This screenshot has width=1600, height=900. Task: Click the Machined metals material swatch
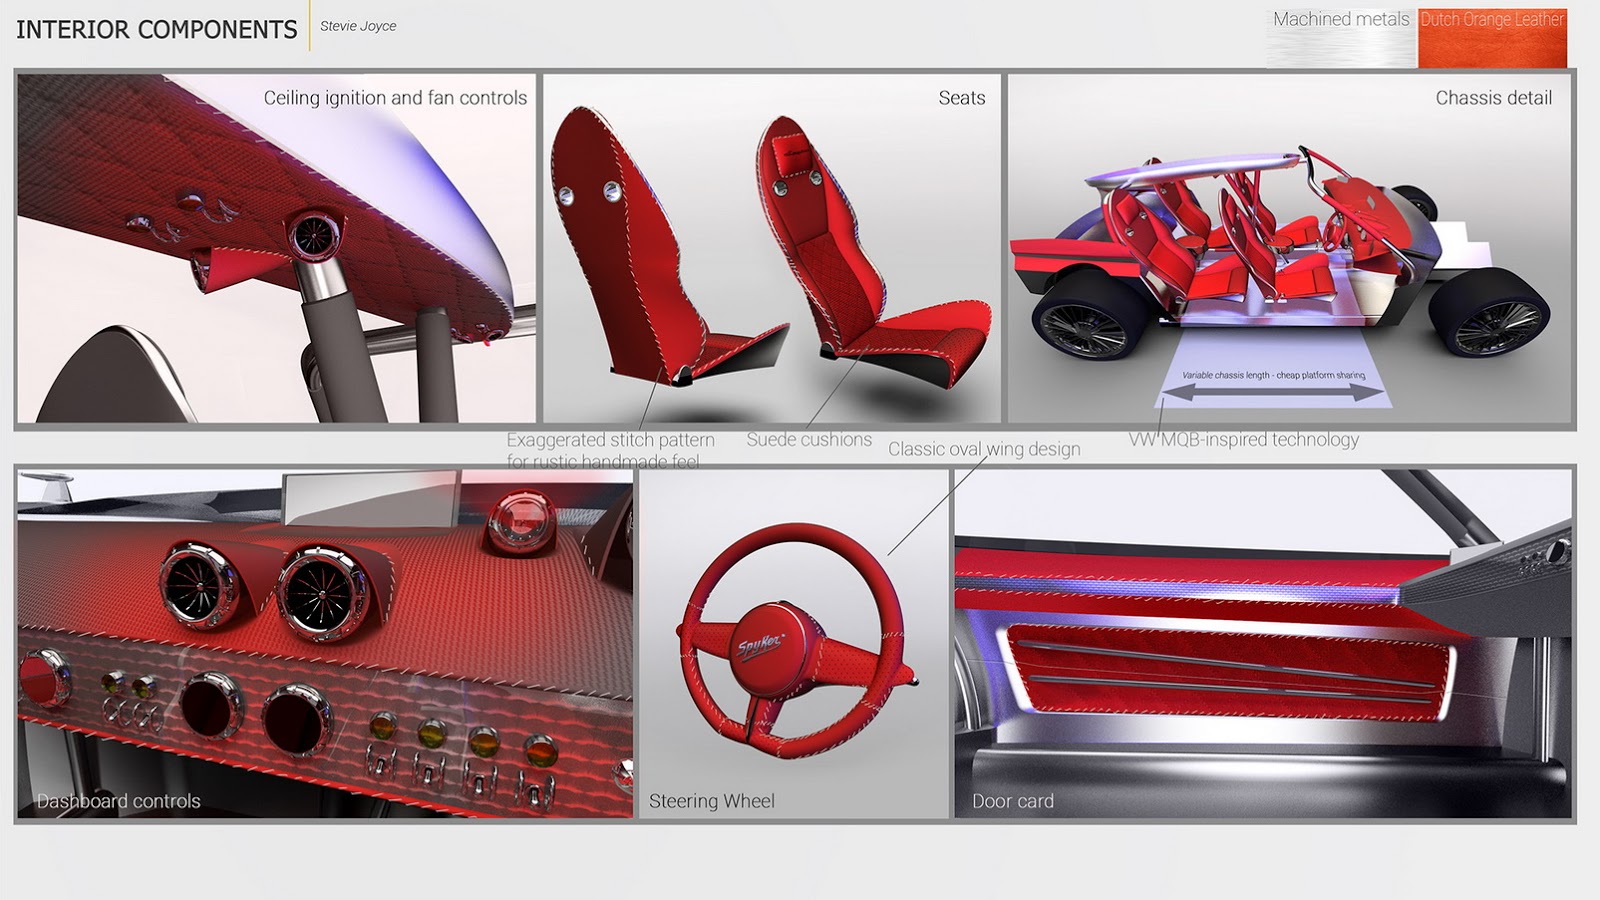[1341, 38]
